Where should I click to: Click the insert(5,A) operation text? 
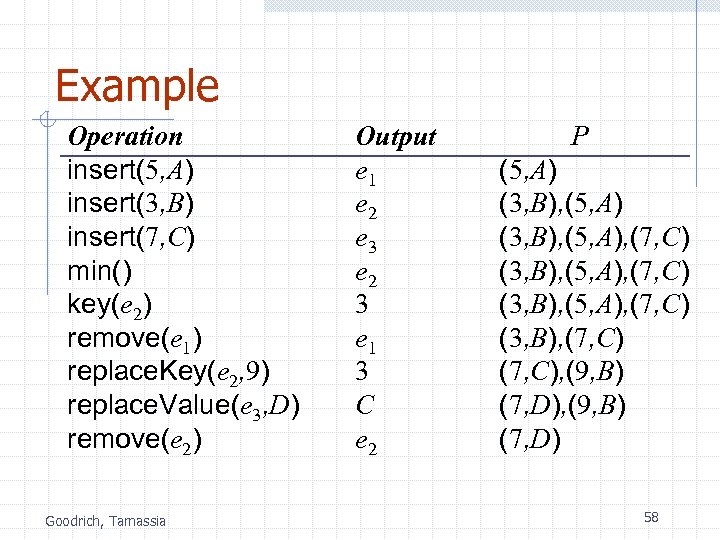[130, 170]
